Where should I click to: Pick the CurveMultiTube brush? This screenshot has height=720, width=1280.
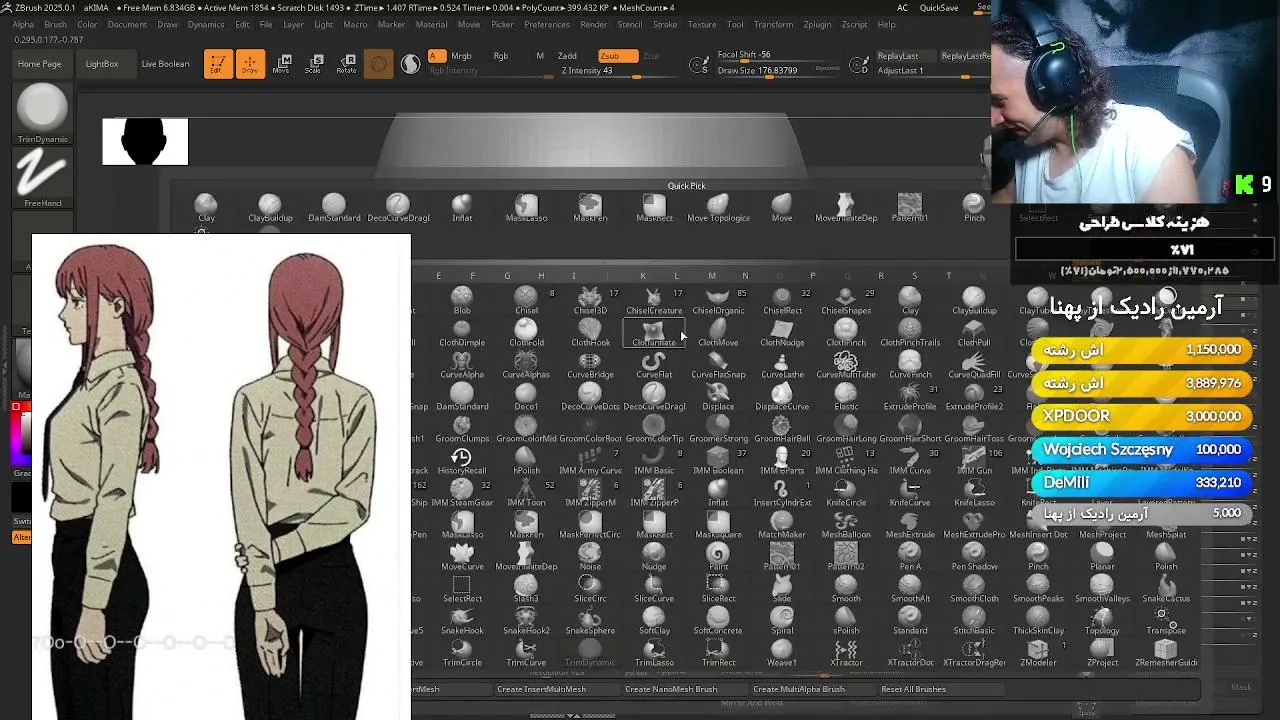point(846,365)
